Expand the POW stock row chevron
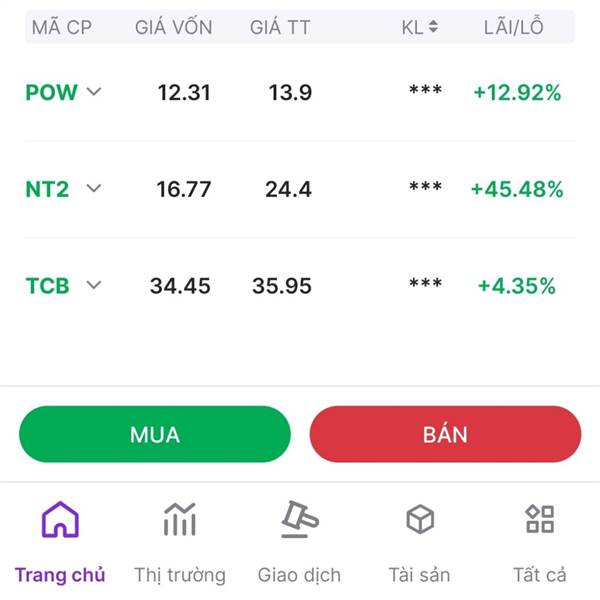This screenshot has width=600, height=600. (x=94, y=92)
